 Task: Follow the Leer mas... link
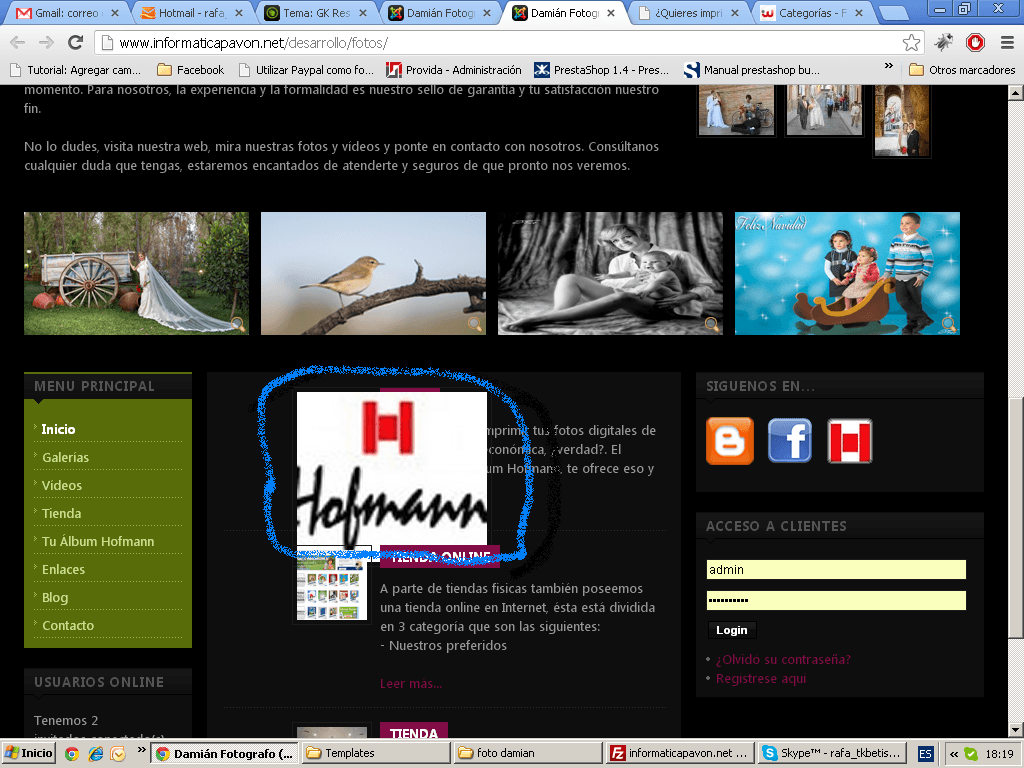coord(411,684)
